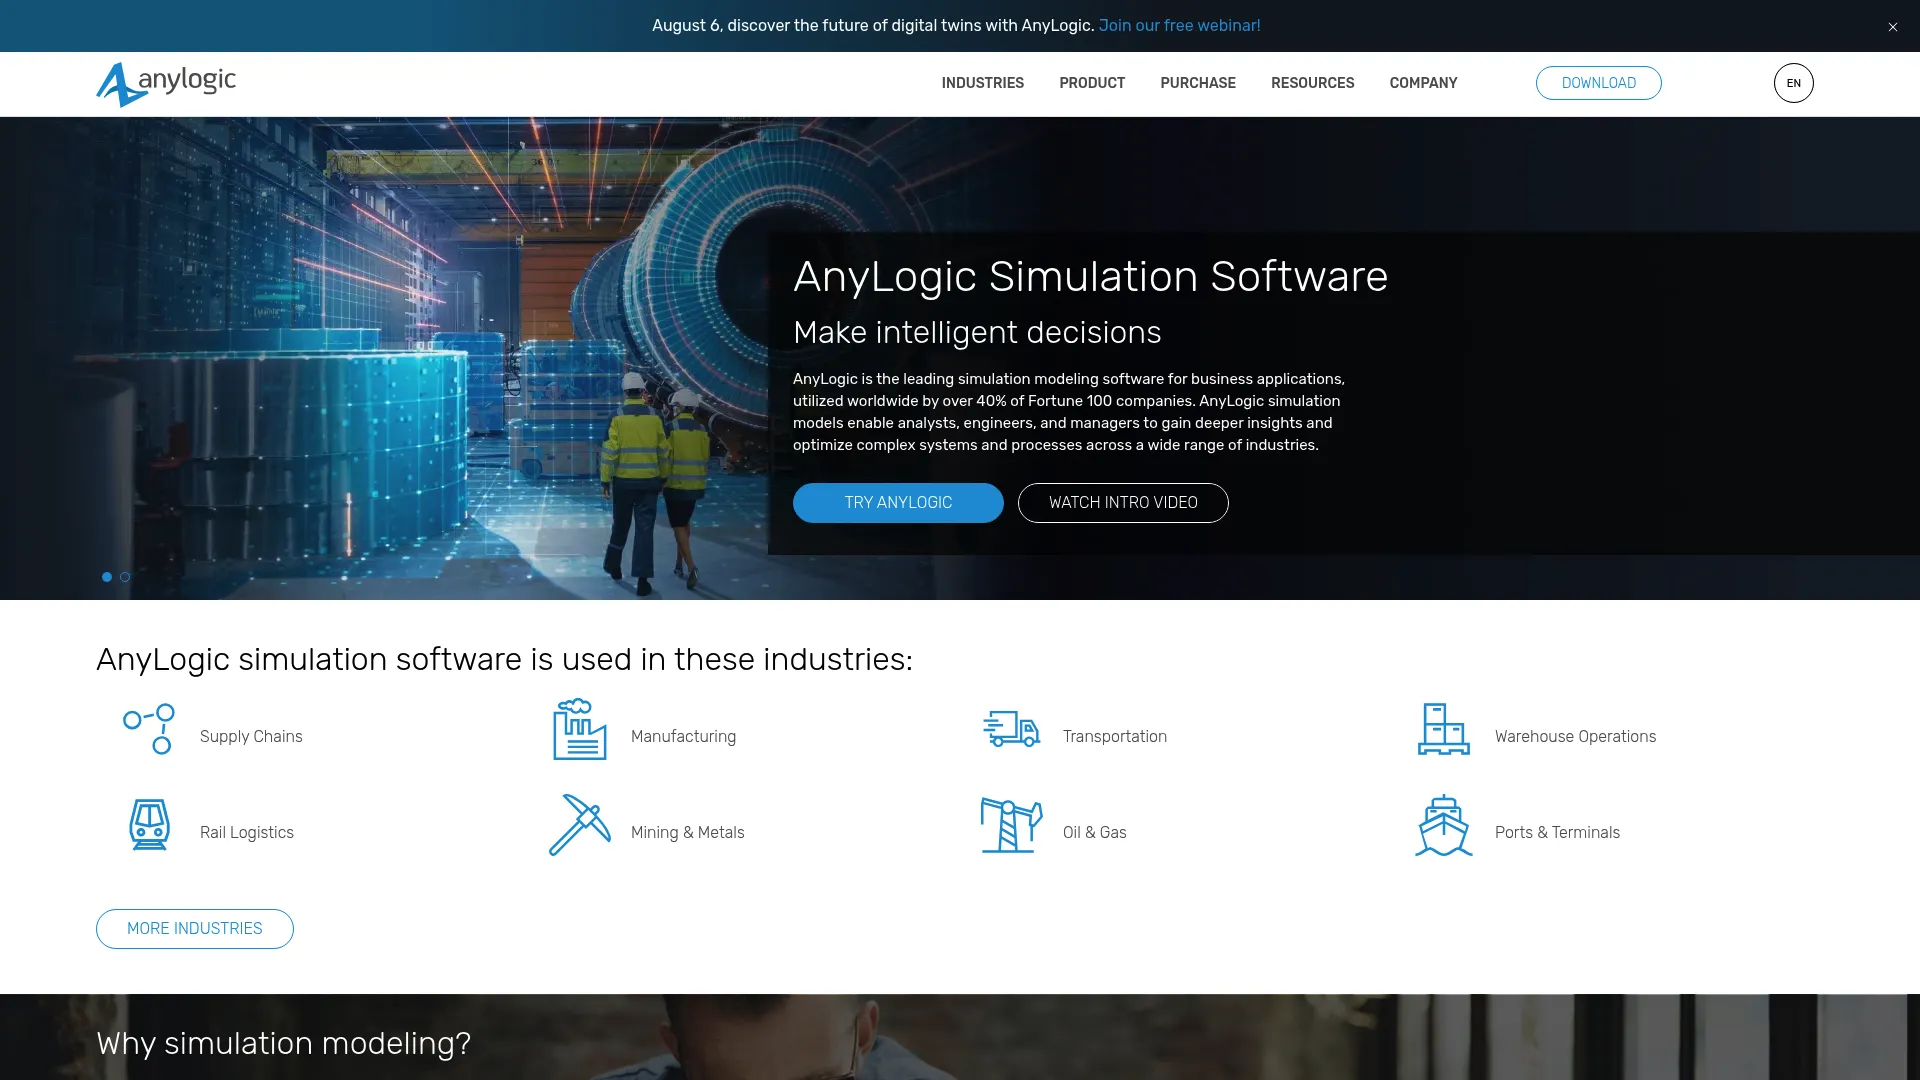This screenshot has height=1080, width=1920.
Task: Click the industries section heading text
Action: click(x=504, y=660)
